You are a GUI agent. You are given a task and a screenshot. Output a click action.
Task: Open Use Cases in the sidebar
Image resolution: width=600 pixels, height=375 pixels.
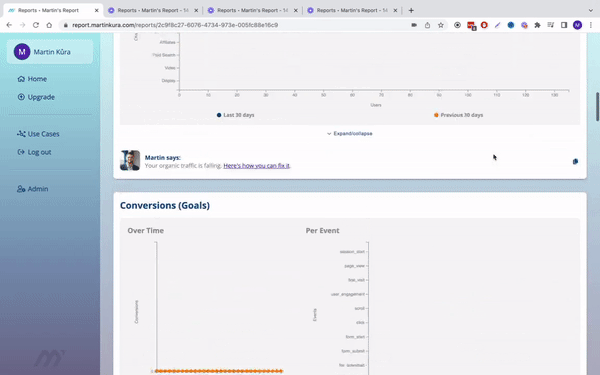38,134
